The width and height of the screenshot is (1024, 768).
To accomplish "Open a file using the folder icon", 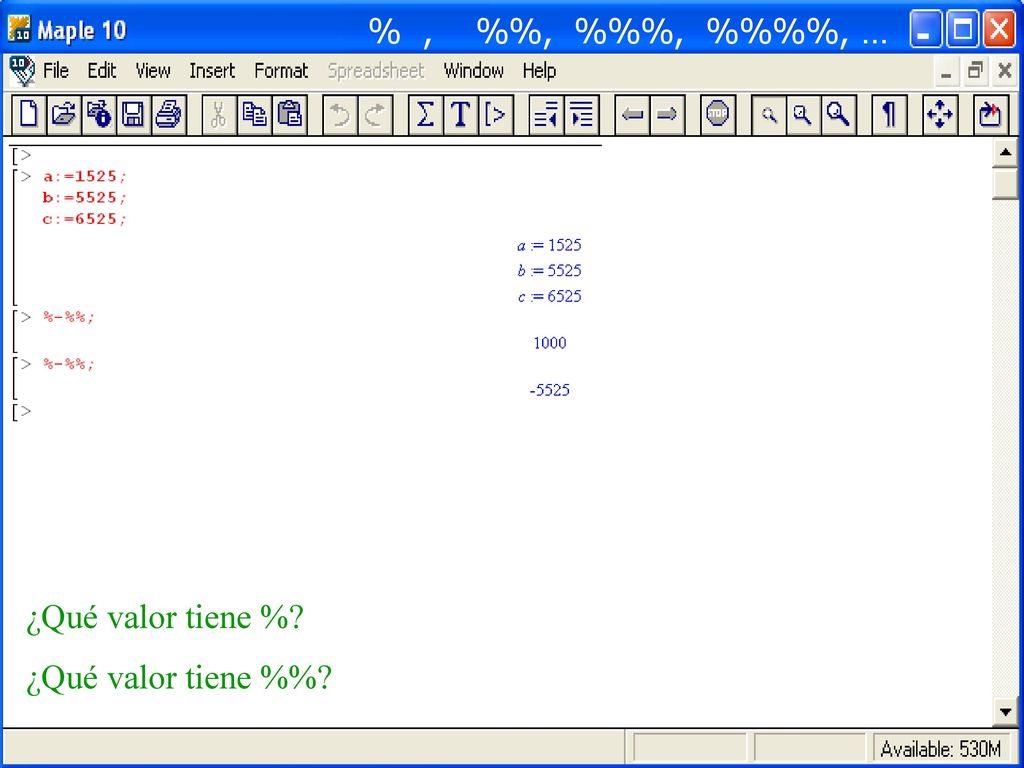I will pyautogui.click(x=64, y=115).
